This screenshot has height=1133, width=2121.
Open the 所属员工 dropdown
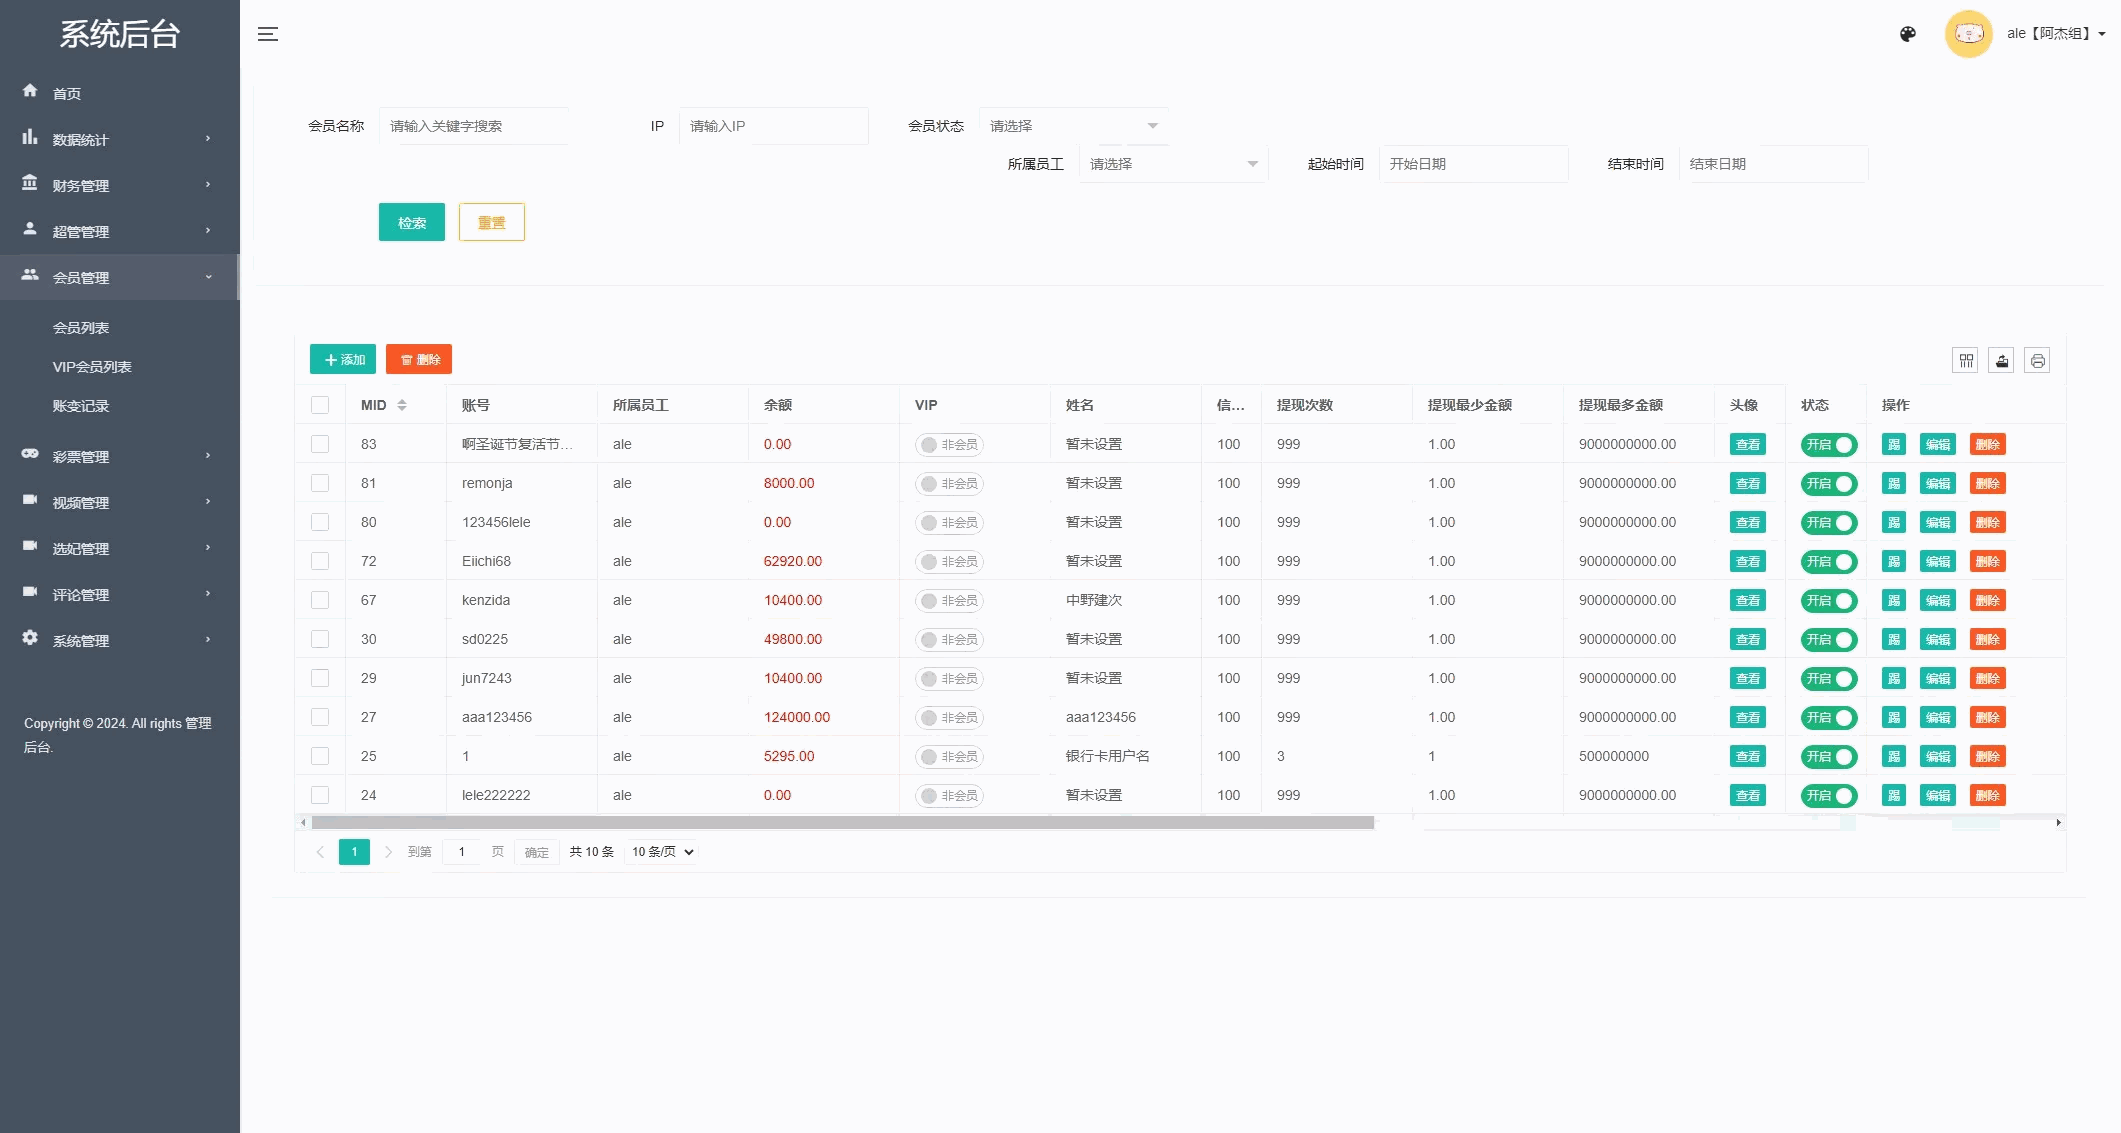coord(1173,164)
